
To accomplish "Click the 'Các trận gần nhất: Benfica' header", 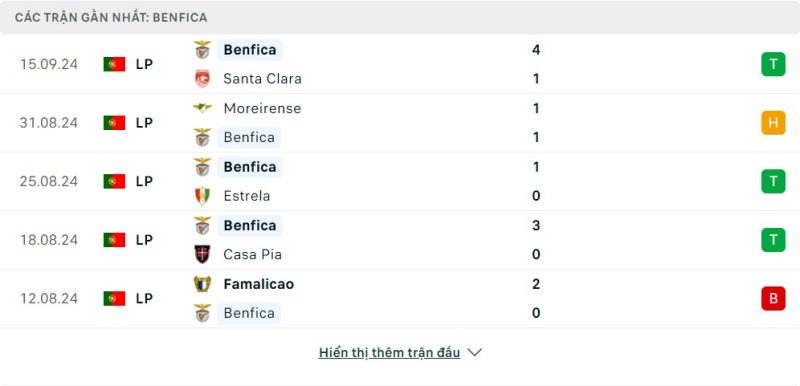I will [111, 17].
